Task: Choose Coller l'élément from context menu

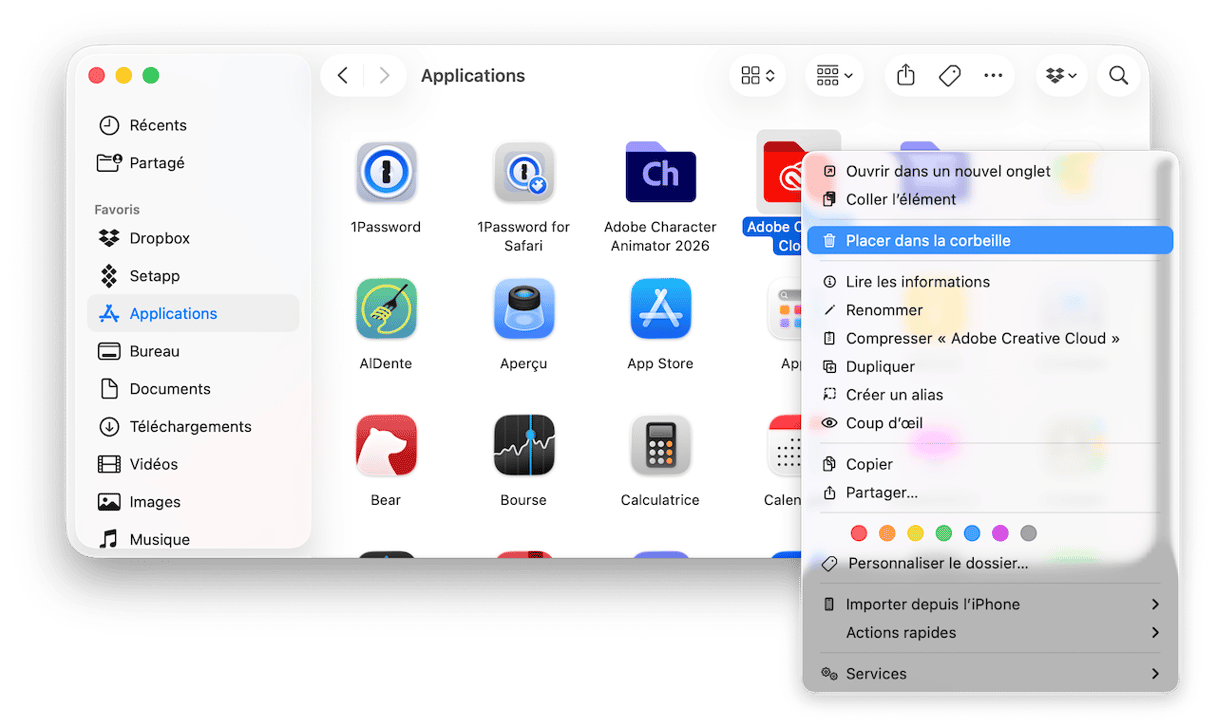Action: [x=990, y=199]
